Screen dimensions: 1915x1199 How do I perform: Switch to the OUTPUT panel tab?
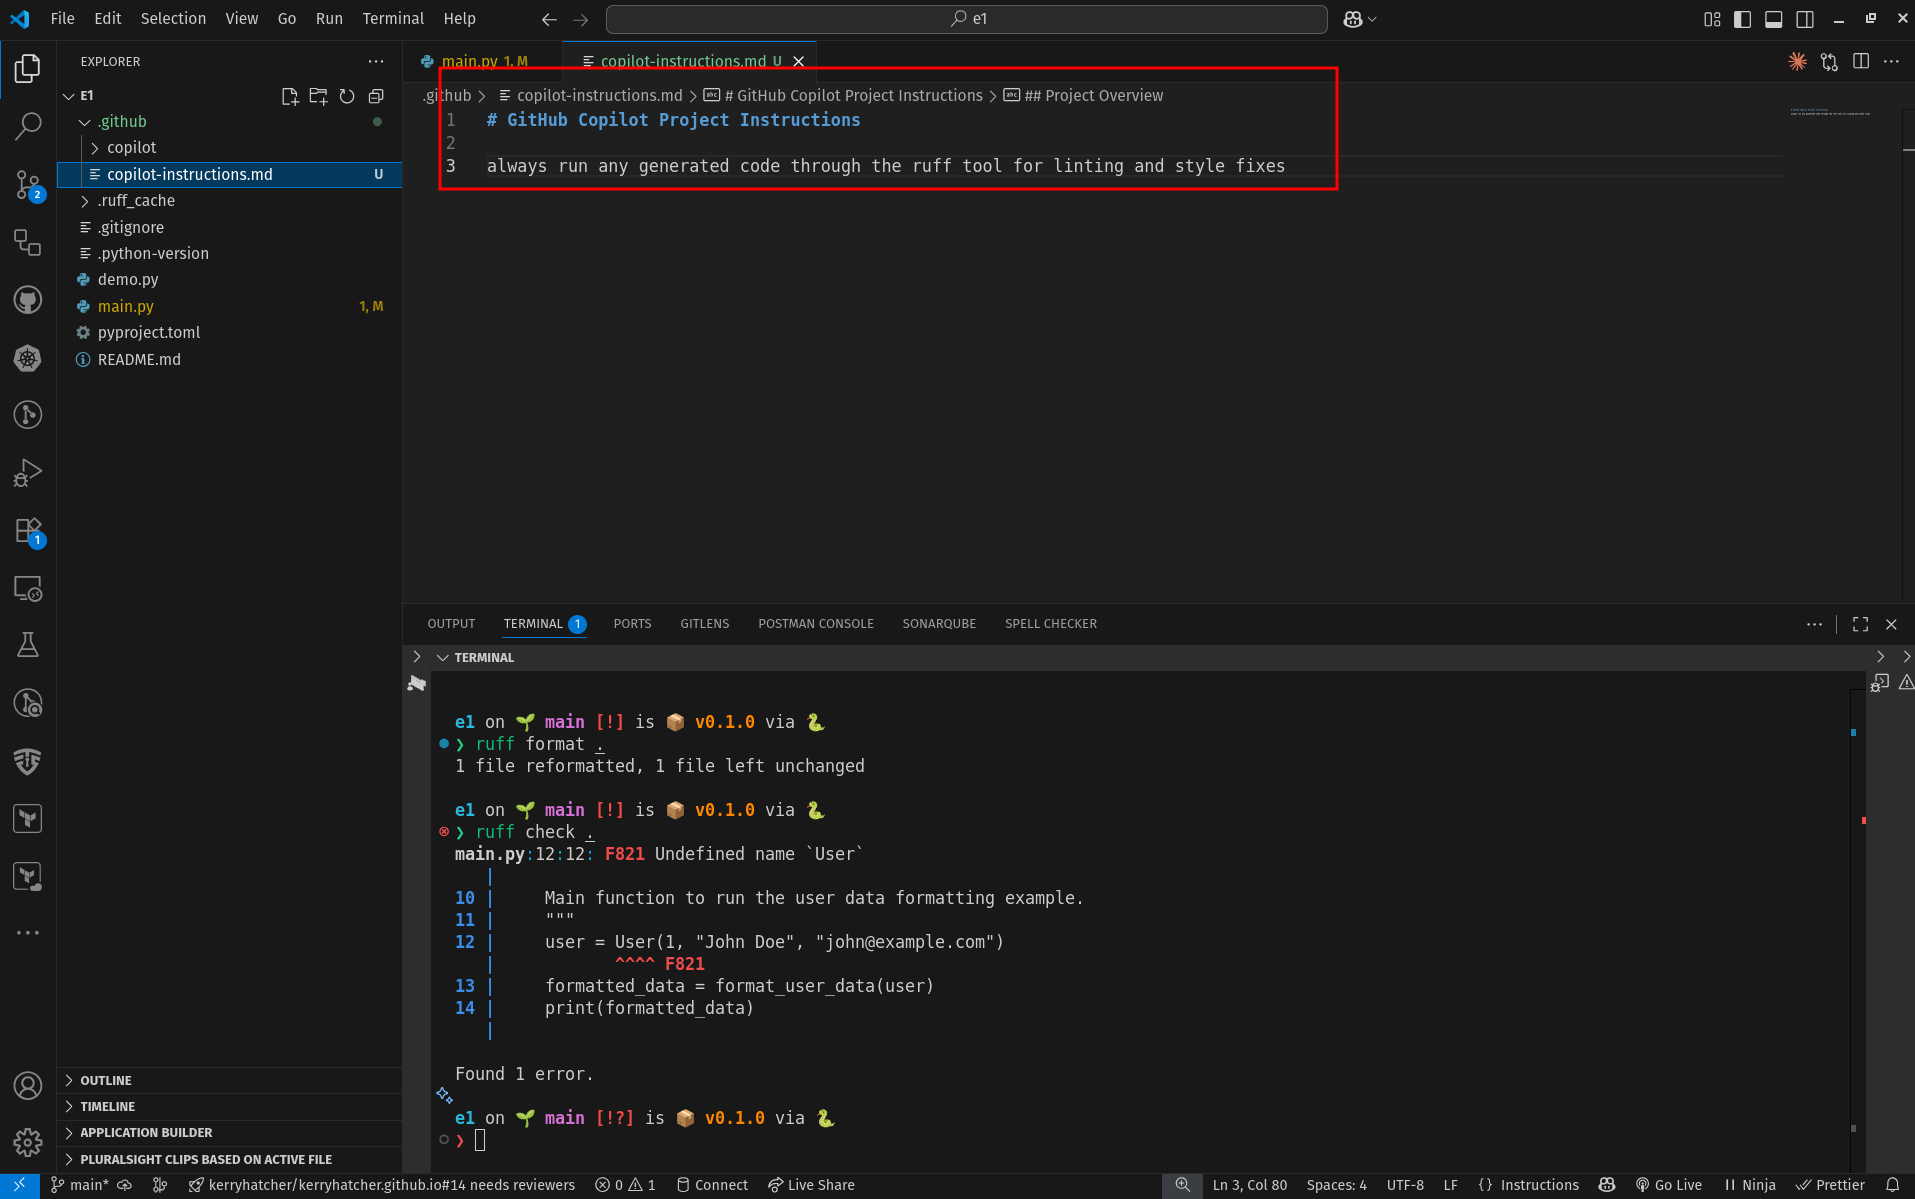(x=451, y=624)
